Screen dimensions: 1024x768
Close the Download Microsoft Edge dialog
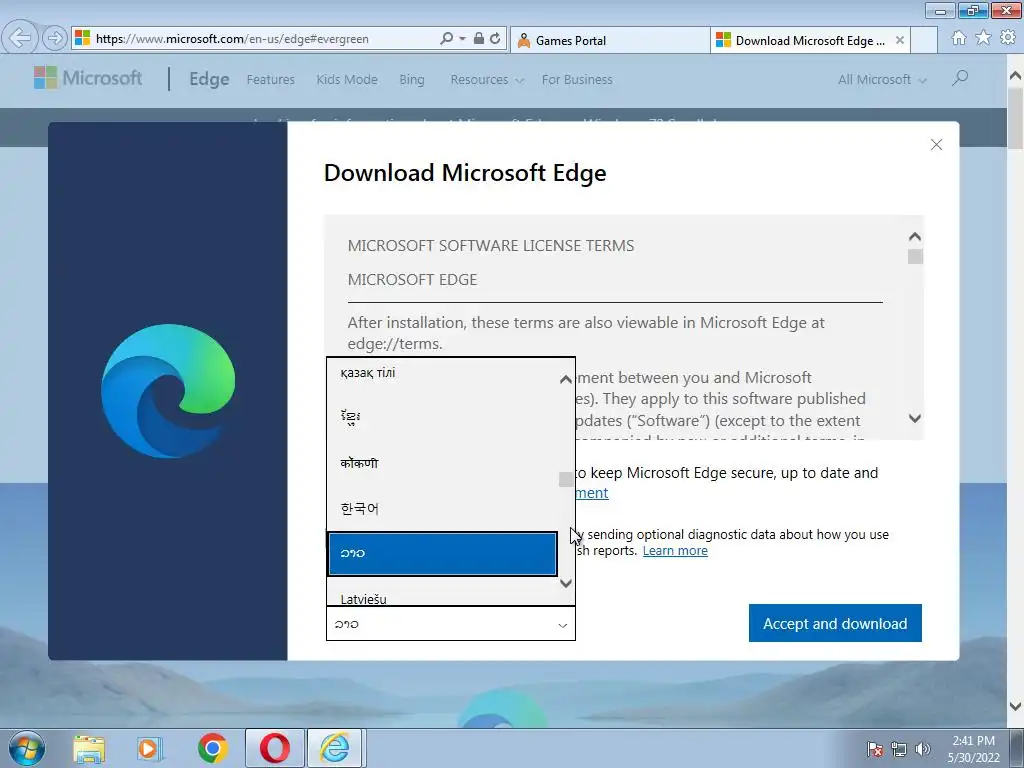936,144
